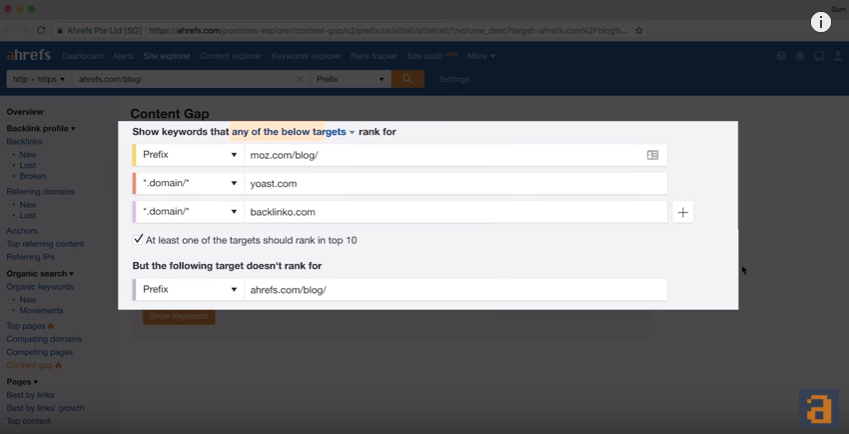Click the Ahrefs logo in header
Image resolution: width=849 pixels, height=434 pixels.
(29, 55)
